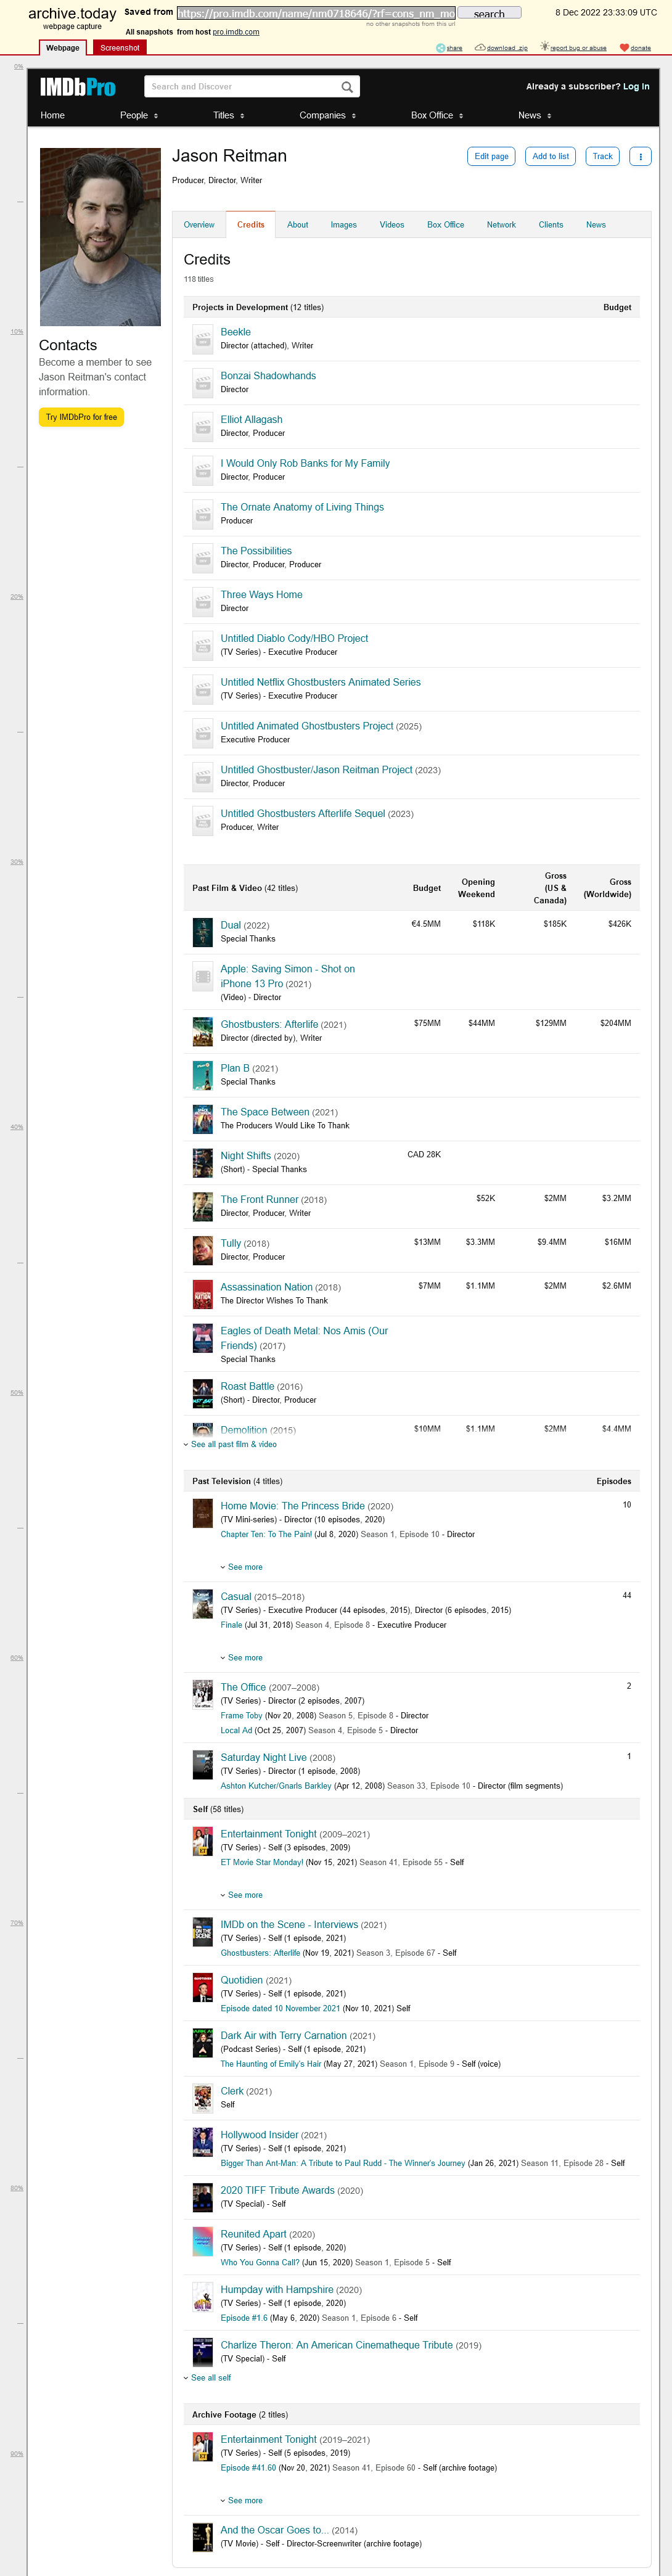Click the Edit page button
The width and height of the screenshot is (672, 2576).
pos(491,156)
